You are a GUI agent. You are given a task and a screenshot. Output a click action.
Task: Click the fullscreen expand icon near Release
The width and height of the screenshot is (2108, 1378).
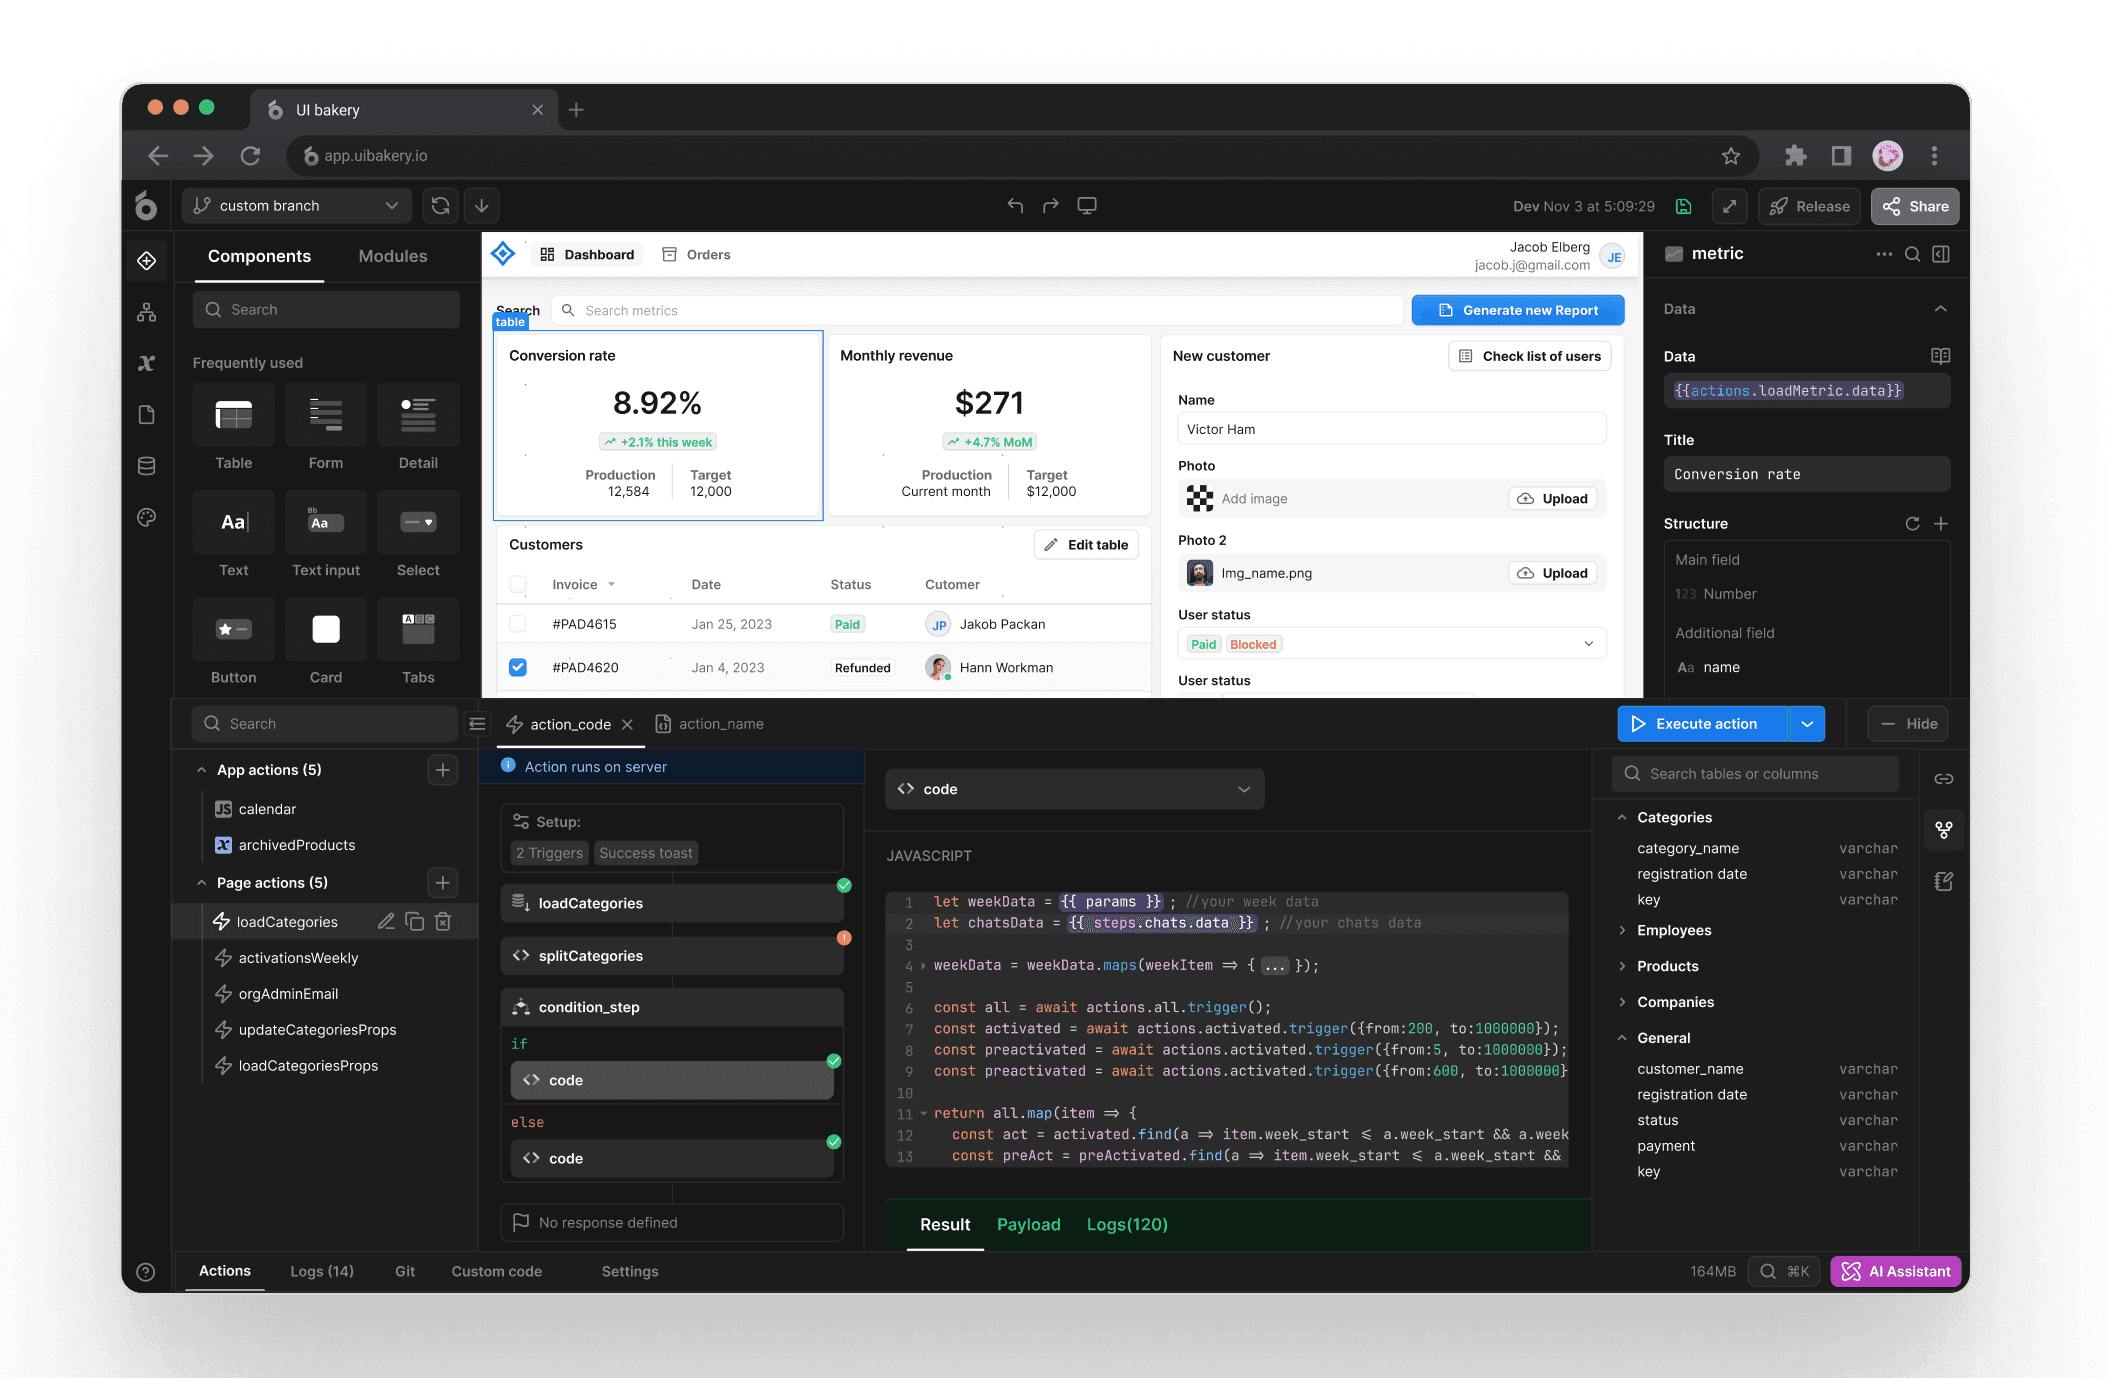[1729, 206]
